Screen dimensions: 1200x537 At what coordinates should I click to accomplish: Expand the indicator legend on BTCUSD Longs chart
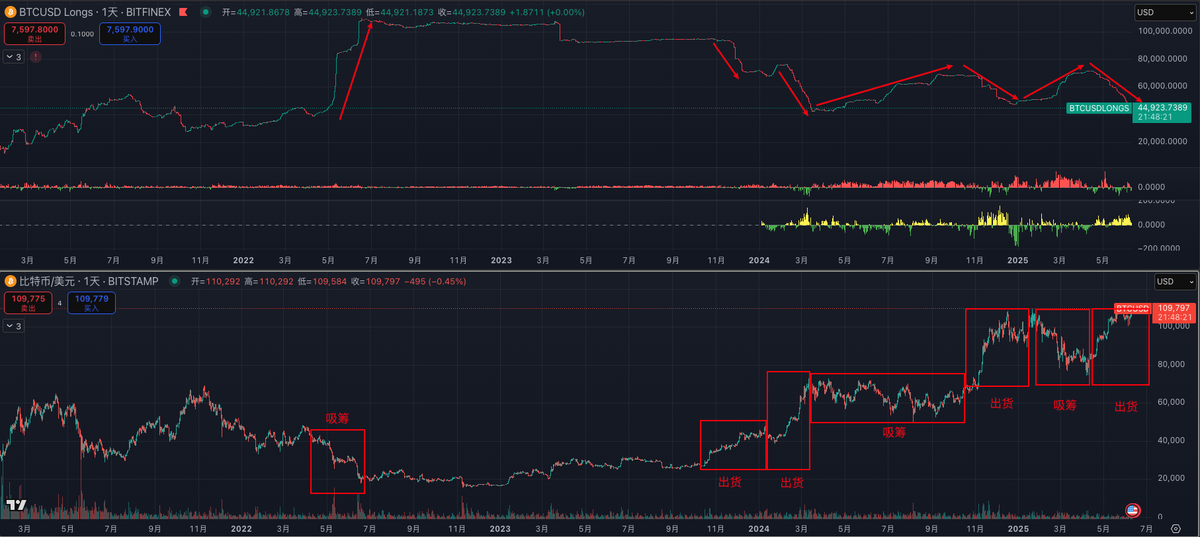click(x=14, y=57)
